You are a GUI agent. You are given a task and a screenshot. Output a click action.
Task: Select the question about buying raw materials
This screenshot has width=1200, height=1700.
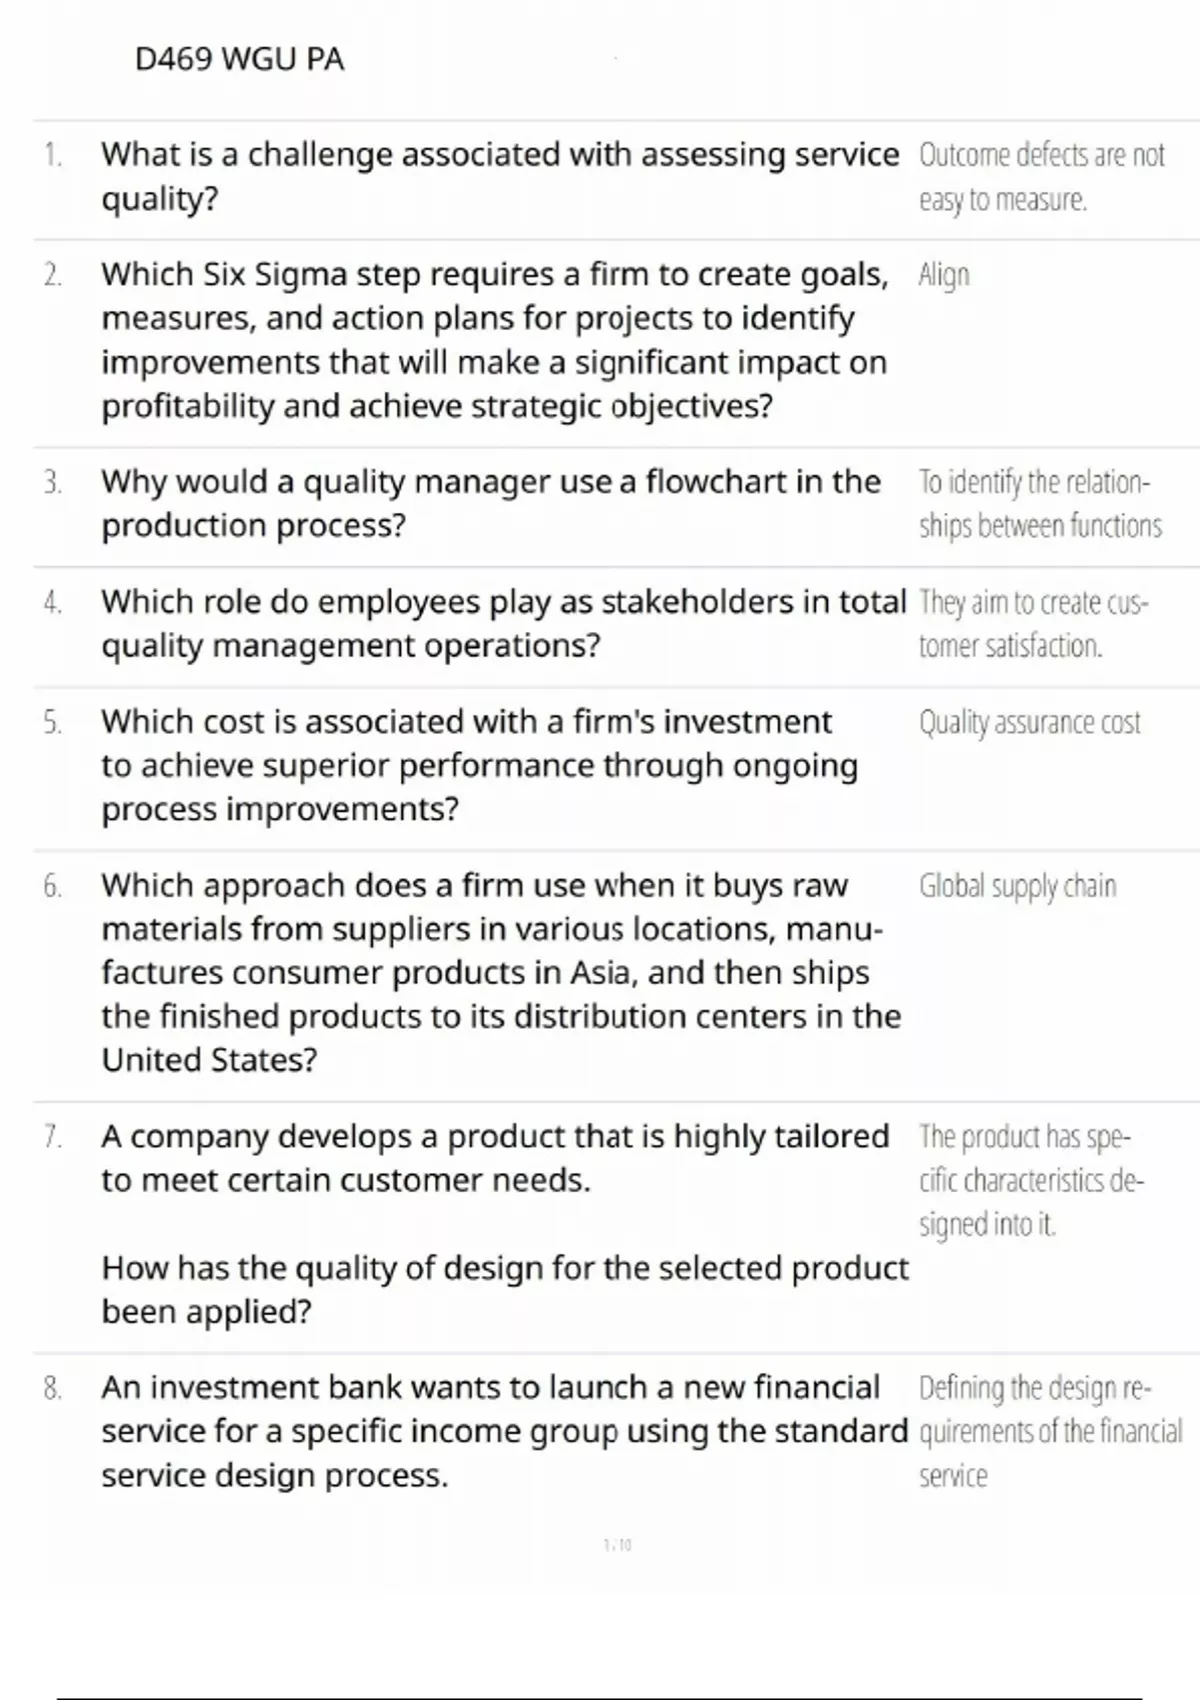(x=500, y=972)
